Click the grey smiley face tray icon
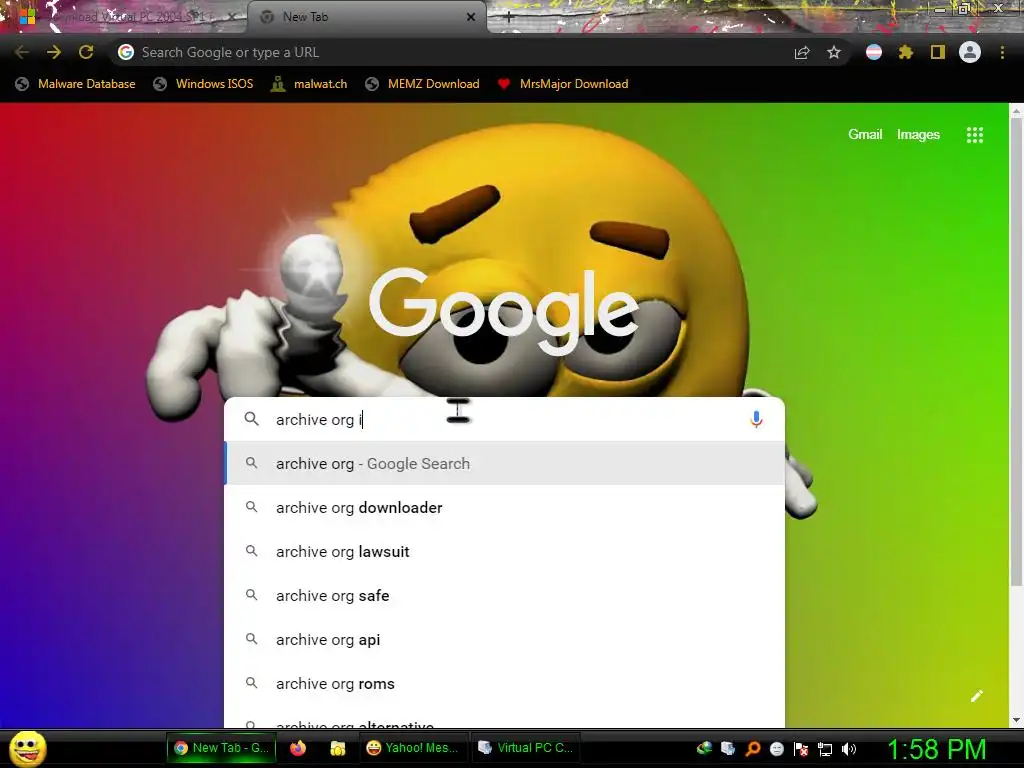The image size is (1024, 768). (x=776, y=749)
